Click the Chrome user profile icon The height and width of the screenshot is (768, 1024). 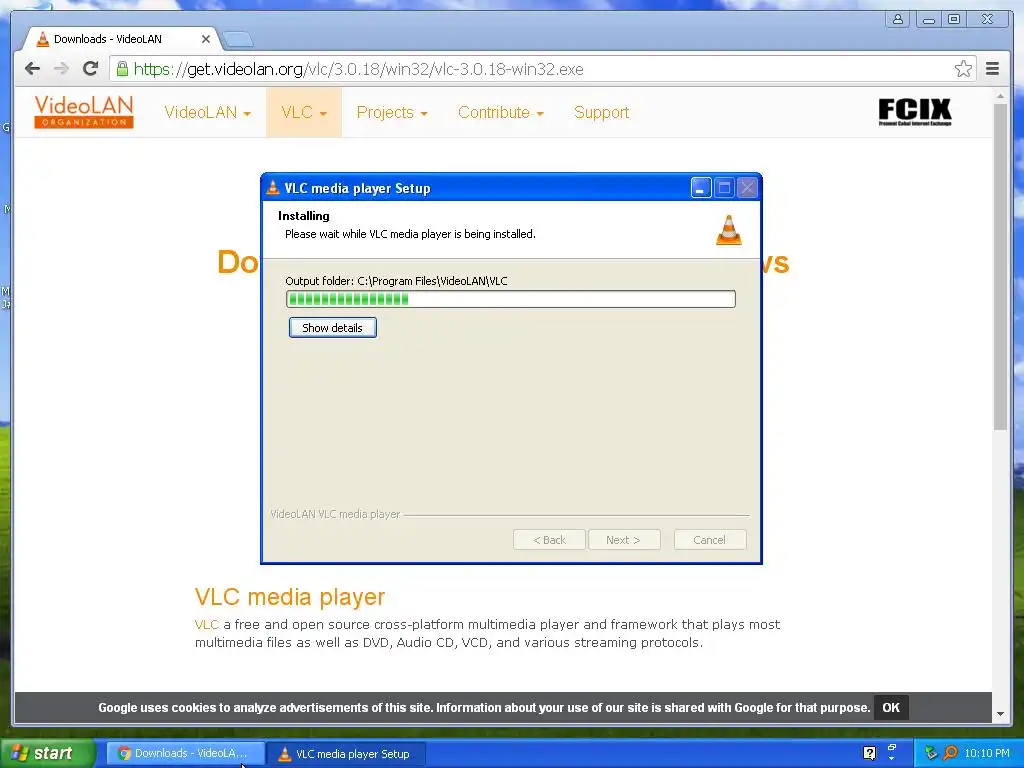pyautogui.click(x=898, y=19)
